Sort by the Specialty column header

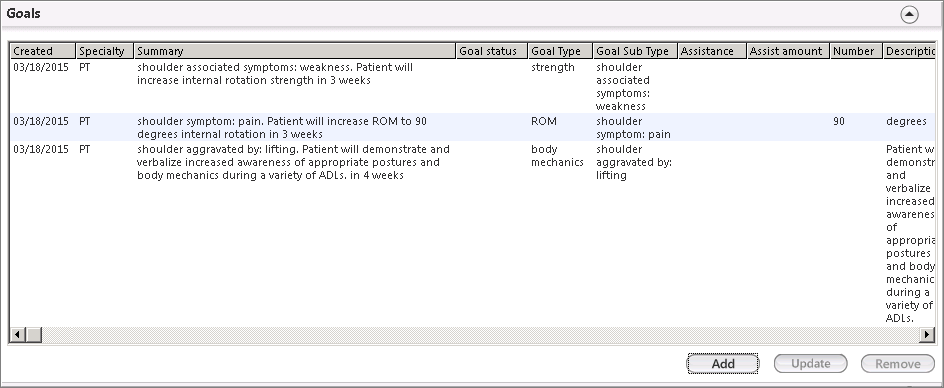105,51
